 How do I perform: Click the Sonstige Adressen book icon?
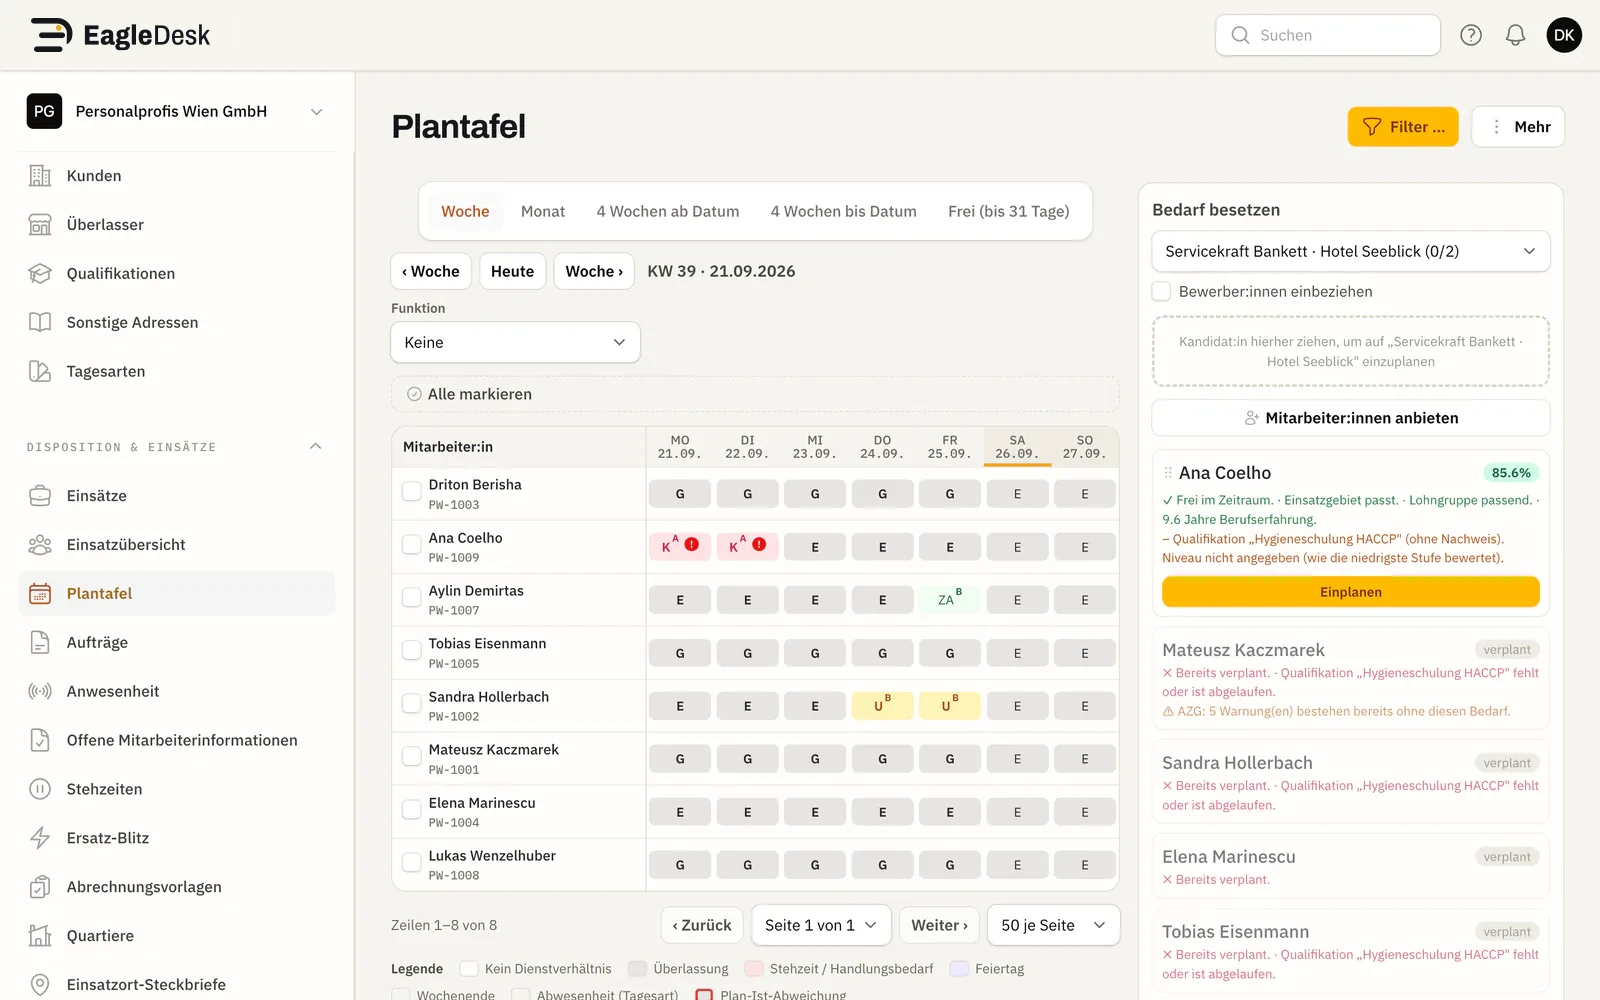click(x=40, y=322)
